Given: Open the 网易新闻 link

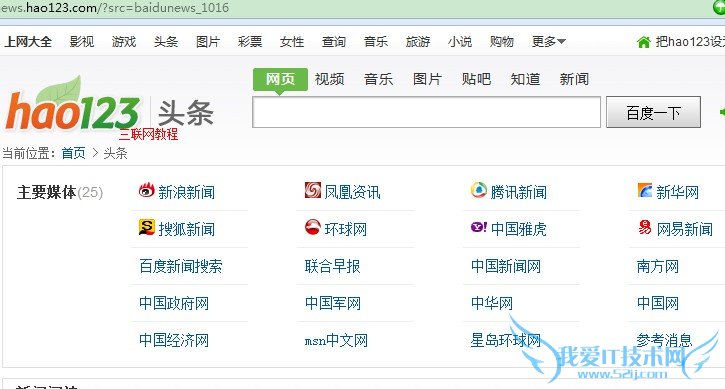Looking at the screenshot, I should pyautogui.click(x=685, y=229).
